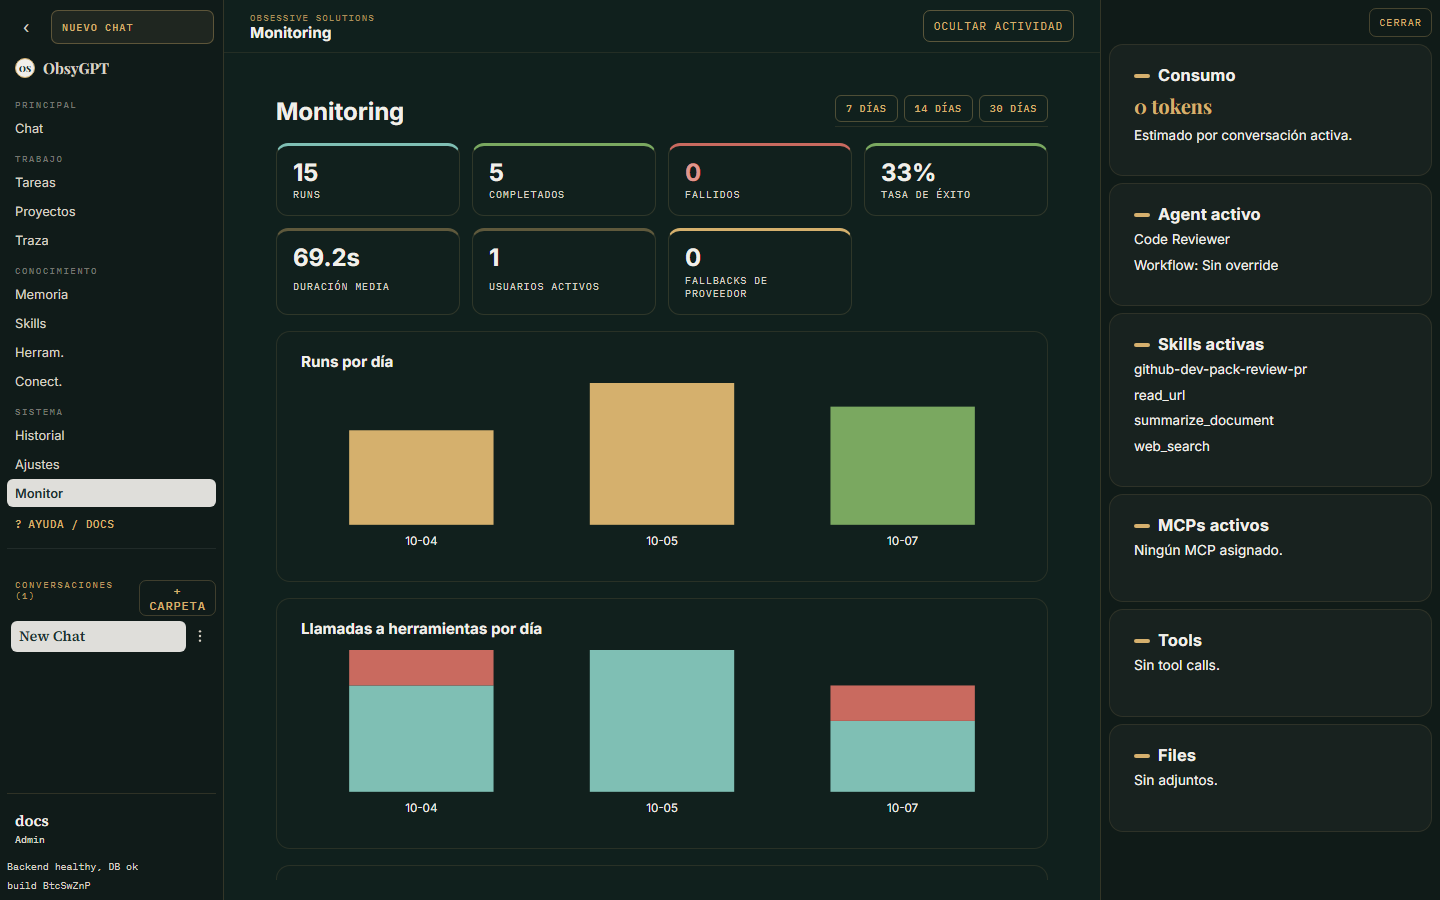Viewport: 1440px width, 900px height.
Task: Select the 7 días range
Action: click(866, 108)
